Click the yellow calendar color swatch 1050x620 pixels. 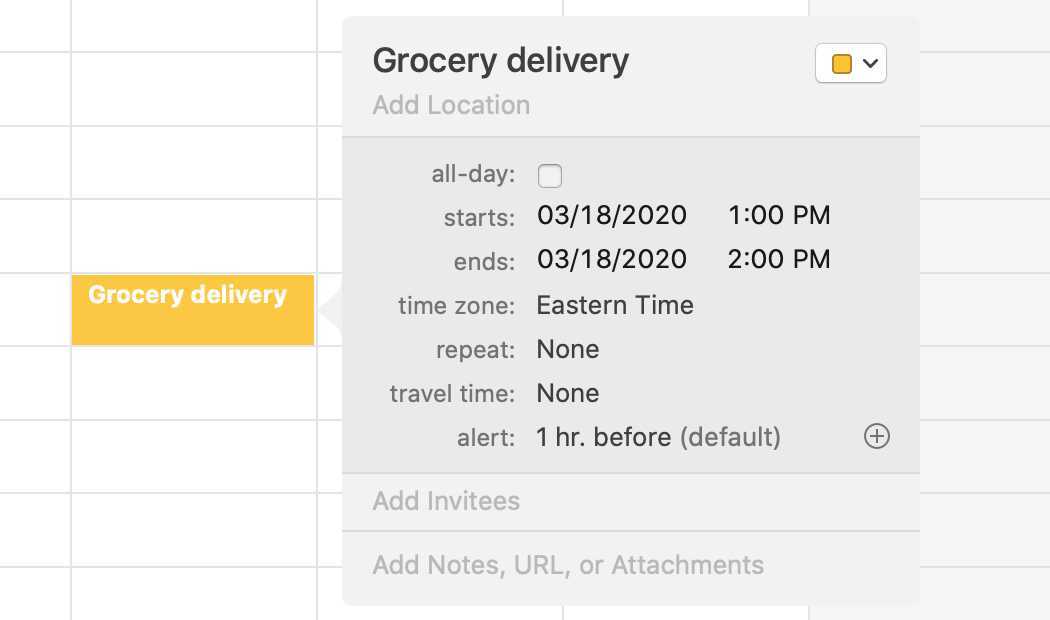tap(842, 64)
